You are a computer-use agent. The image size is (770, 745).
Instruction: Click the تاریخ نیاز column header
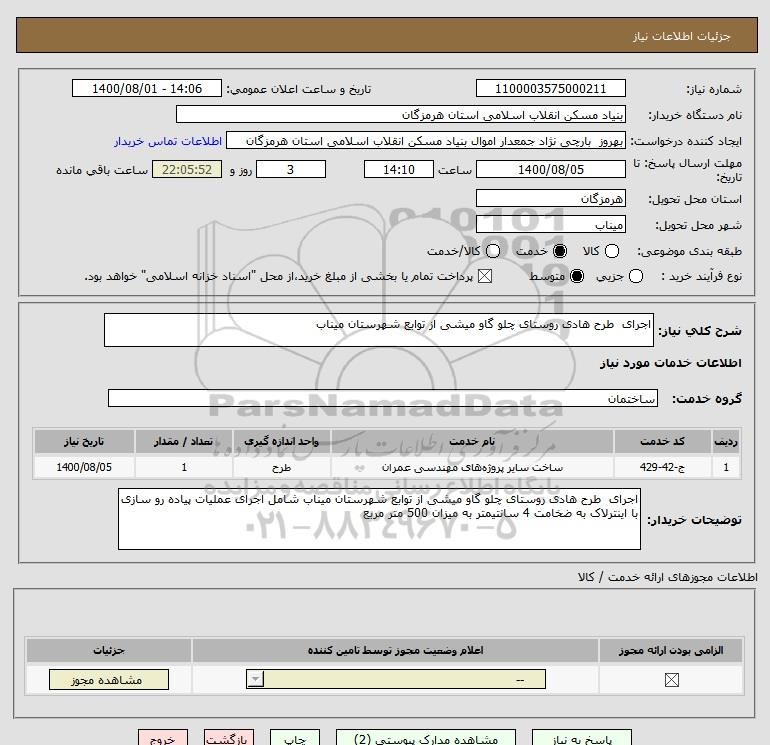84,441
